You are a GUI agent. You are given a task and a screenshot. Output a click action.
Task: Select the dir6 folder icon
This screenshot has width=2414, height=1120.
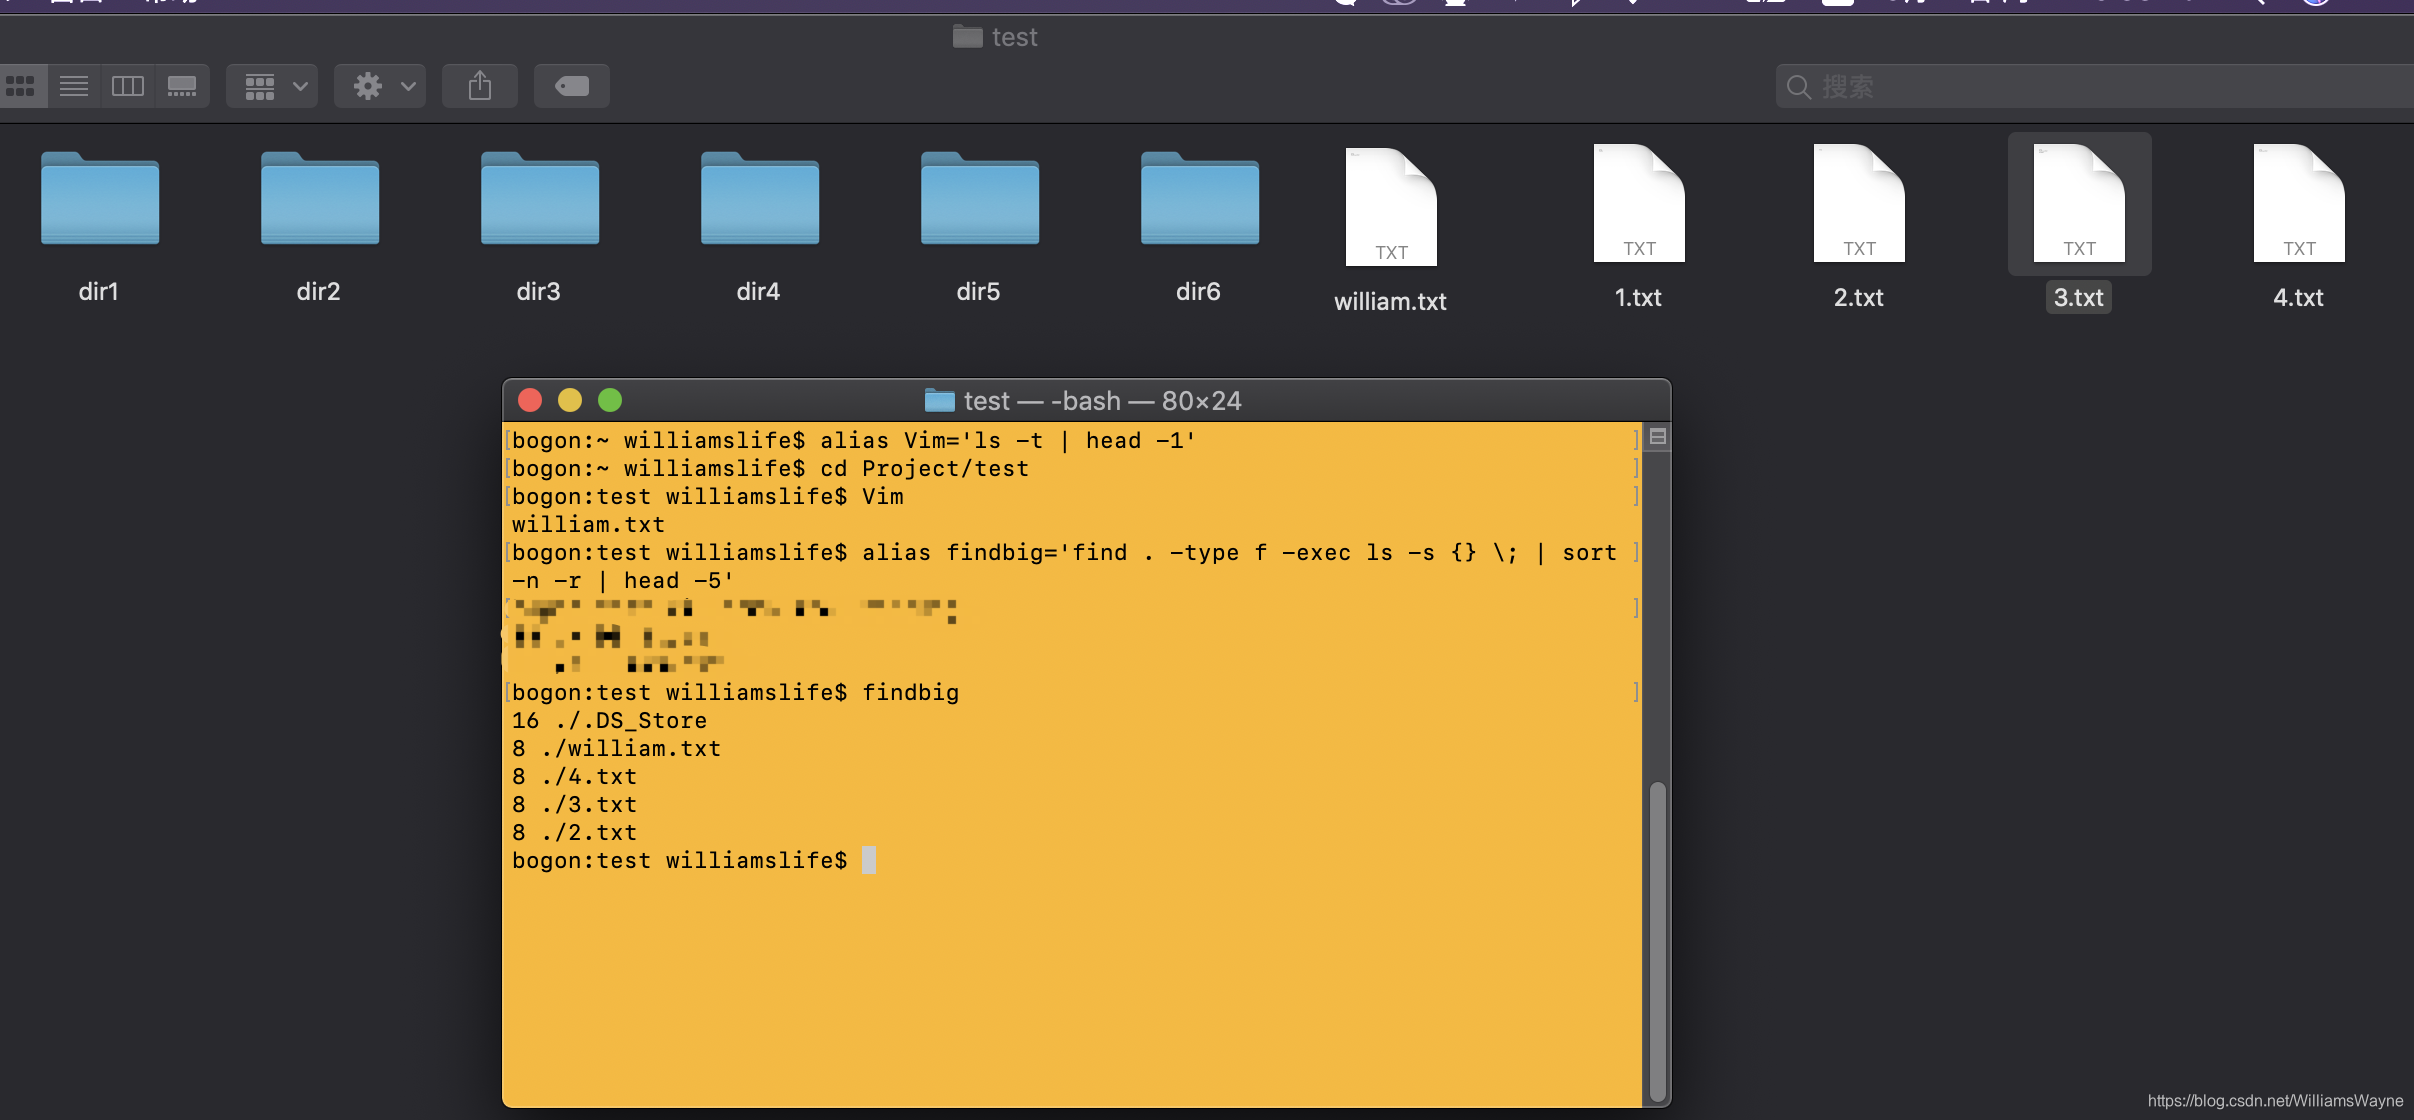tap(1200, 199)
